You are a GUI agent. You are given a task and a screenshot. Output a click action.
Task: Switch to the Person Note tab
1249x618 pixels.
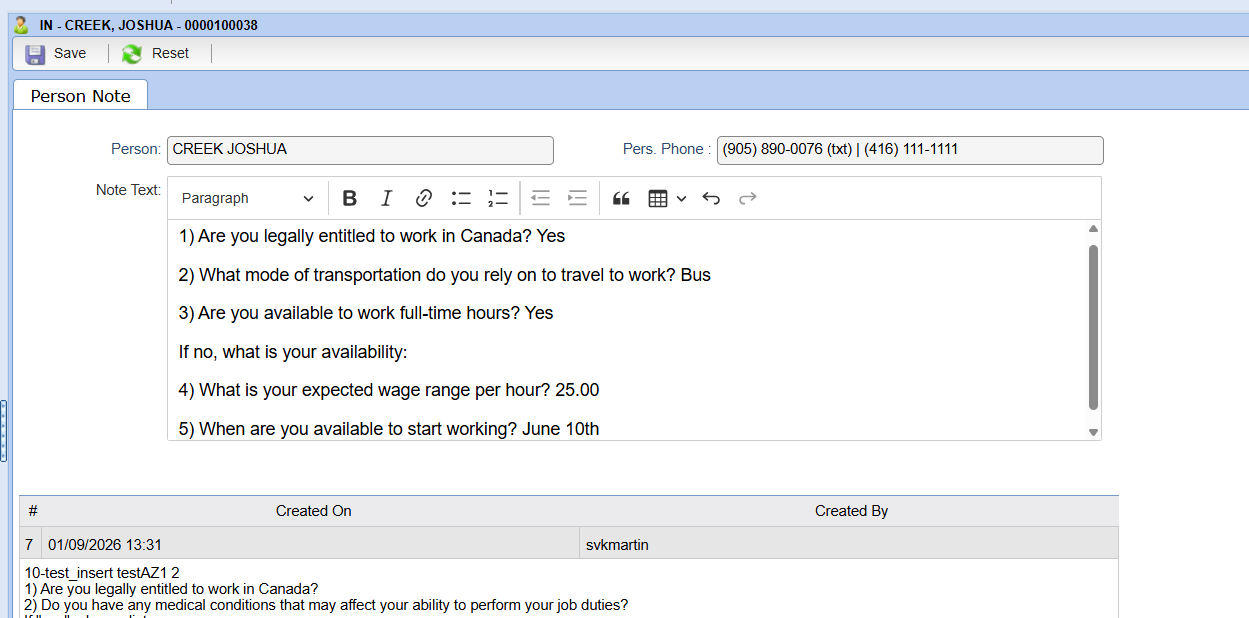tap(80, 96)
